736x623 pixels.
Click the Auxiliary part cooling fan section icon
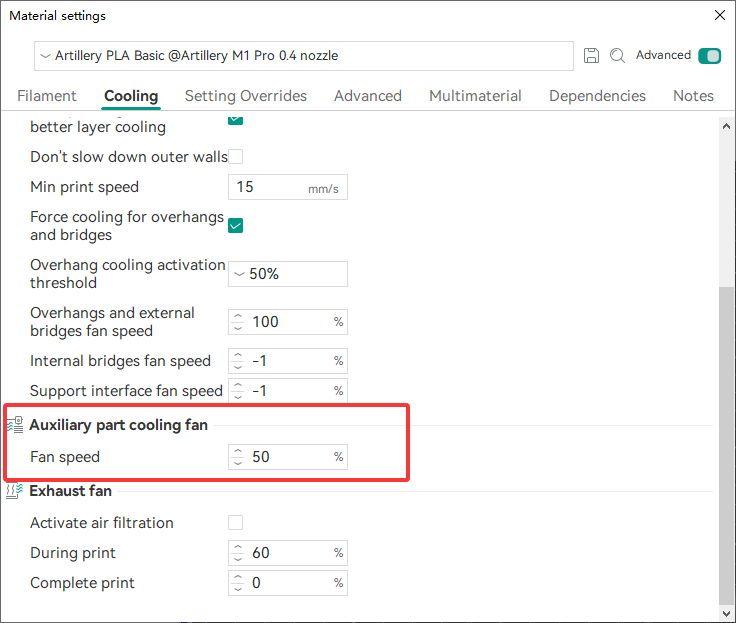click(15, 425)
